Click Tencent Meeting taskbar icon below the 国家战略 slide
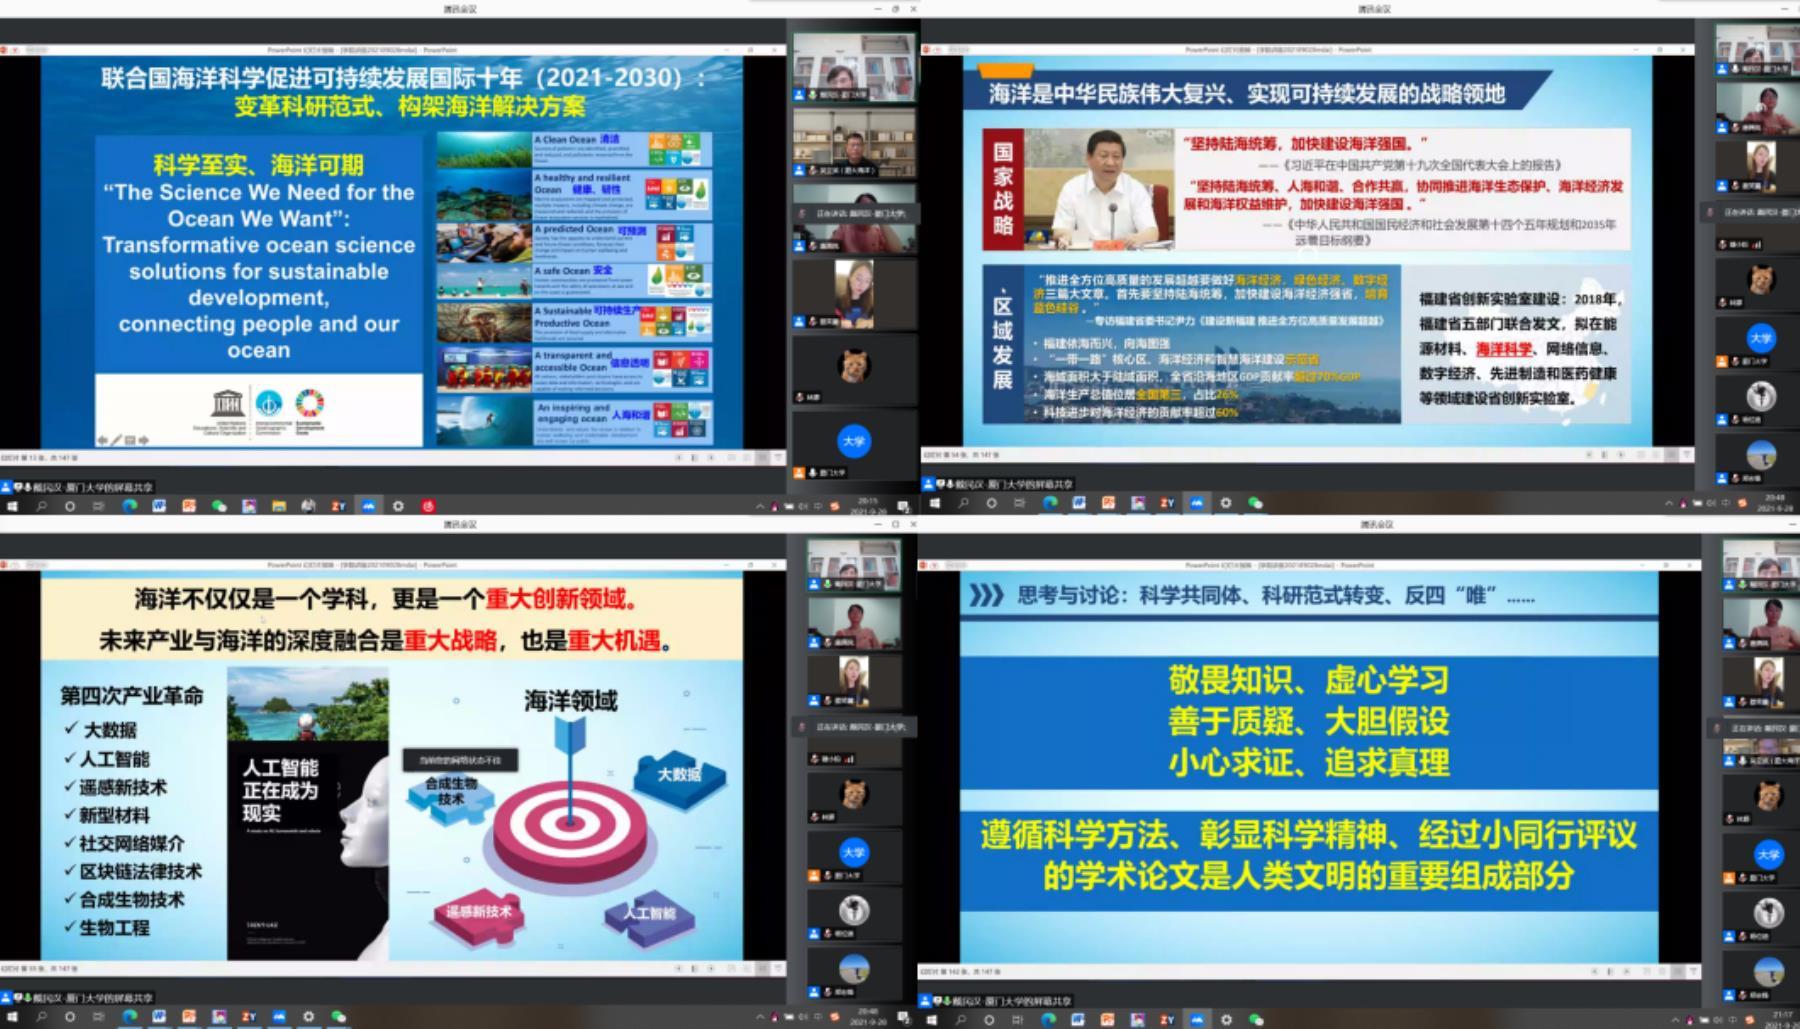Screen dimensions: 1800x1029 click(x=1196, y=503)
